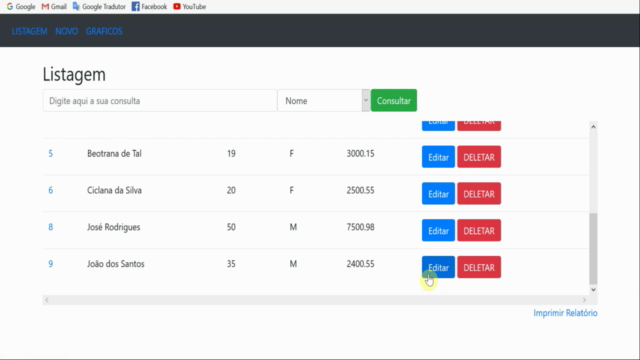Open record ID 6 link
Image resolution: width=640 pixels, height=360 pixels.
[51, 190]
